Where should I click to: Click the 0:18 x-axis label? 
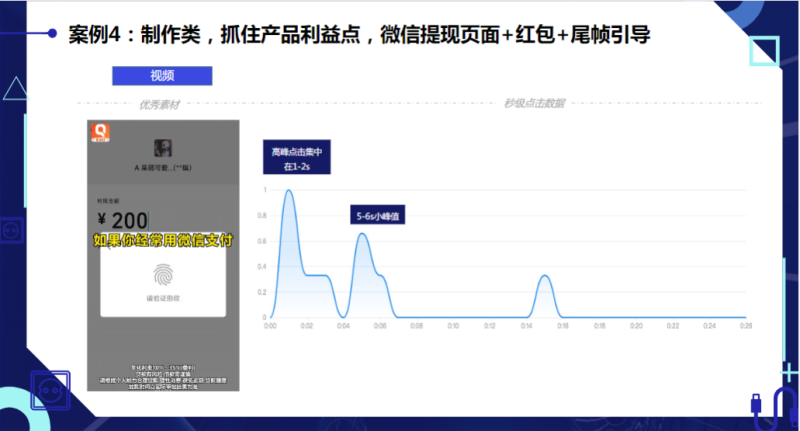coord(599,326)
